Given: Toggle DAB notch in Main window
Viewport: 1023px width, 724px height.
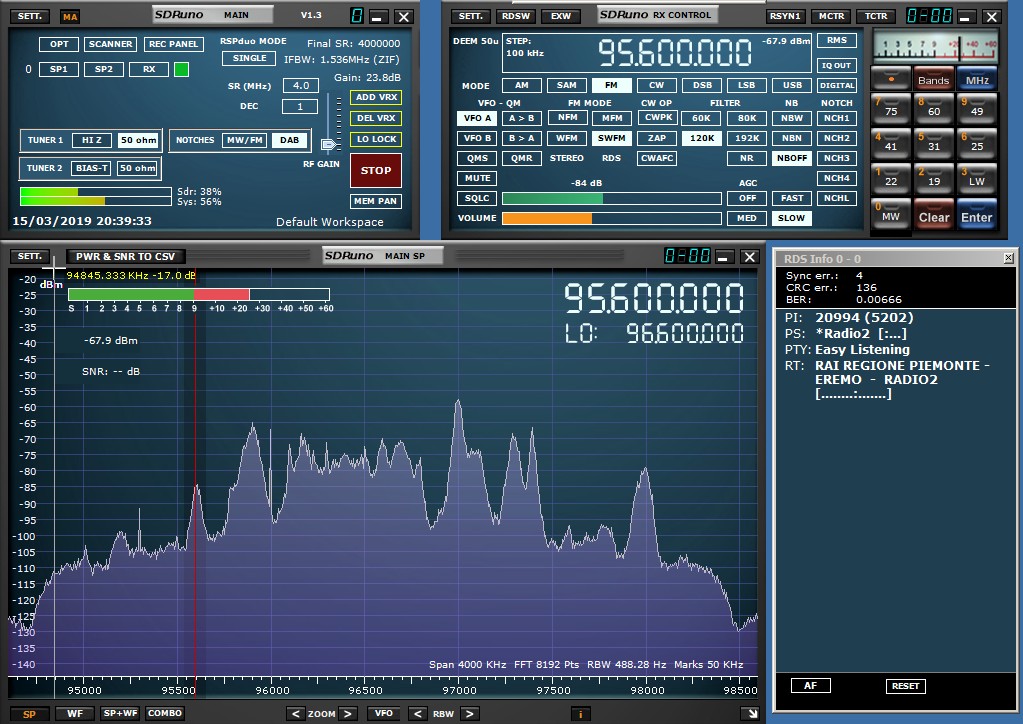Looking at the screenshot, I should 289,140.
